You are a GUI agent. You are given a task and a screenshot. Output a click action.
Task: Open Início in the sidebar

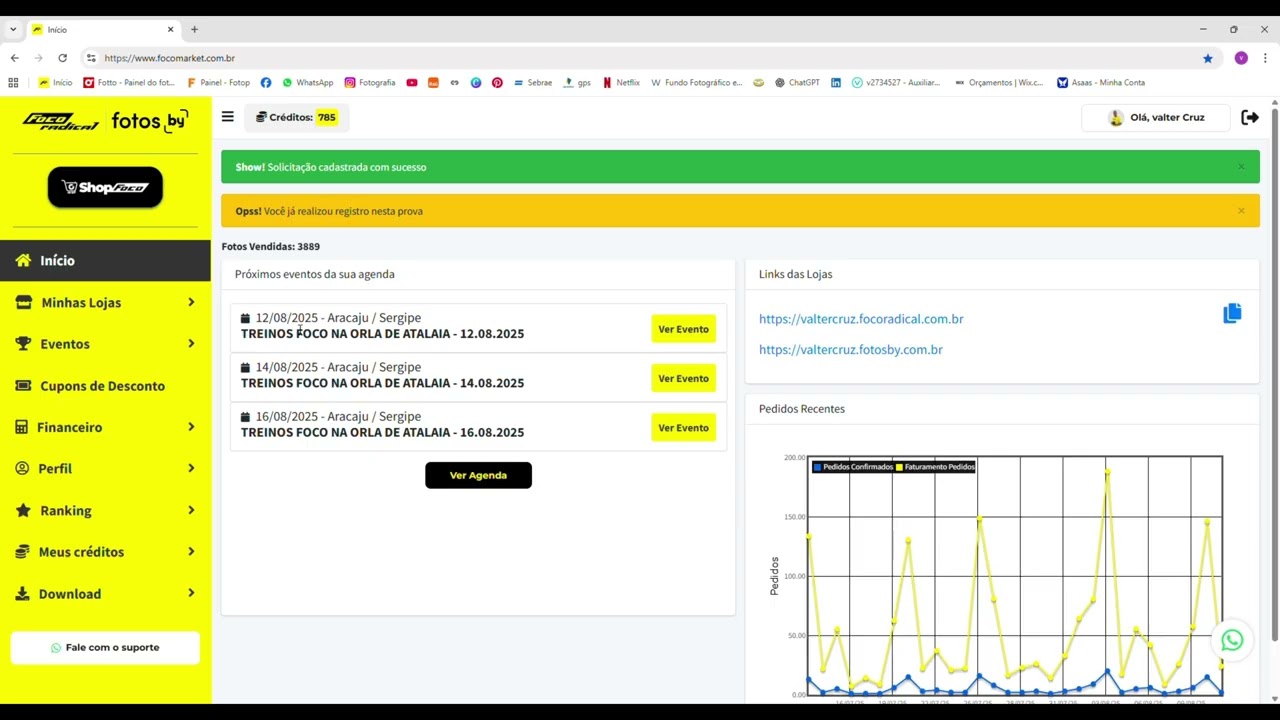pos(105,260)
